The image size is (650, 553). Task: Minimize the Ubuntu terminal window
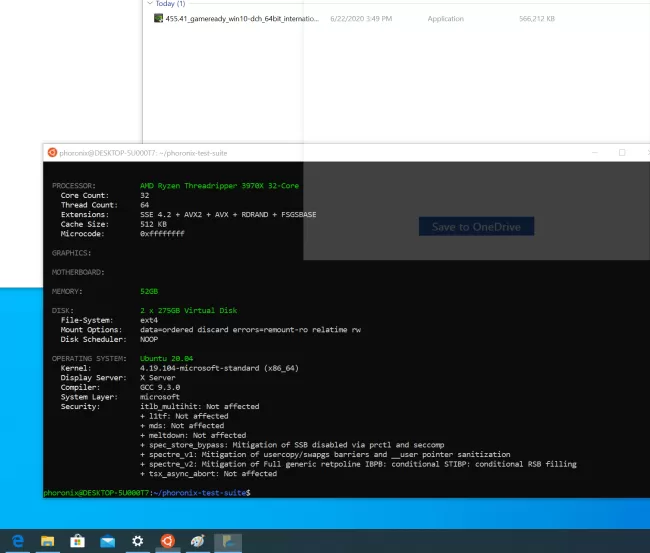[595, 153]
